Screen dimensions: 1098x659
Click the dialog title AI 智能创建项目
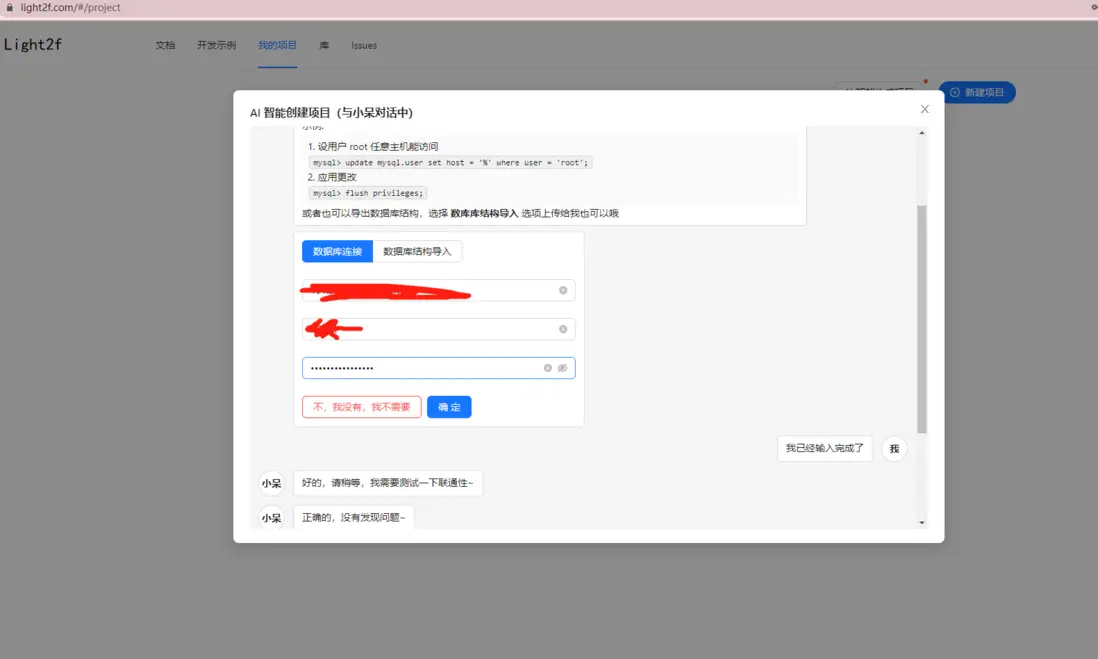click(x=331, y=113)
